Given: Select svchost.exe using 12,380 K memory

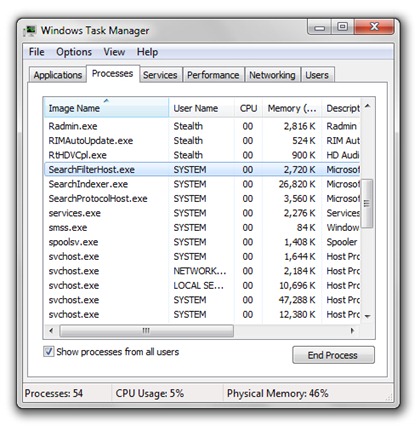Looking at the screenshot, I should 202,315.
